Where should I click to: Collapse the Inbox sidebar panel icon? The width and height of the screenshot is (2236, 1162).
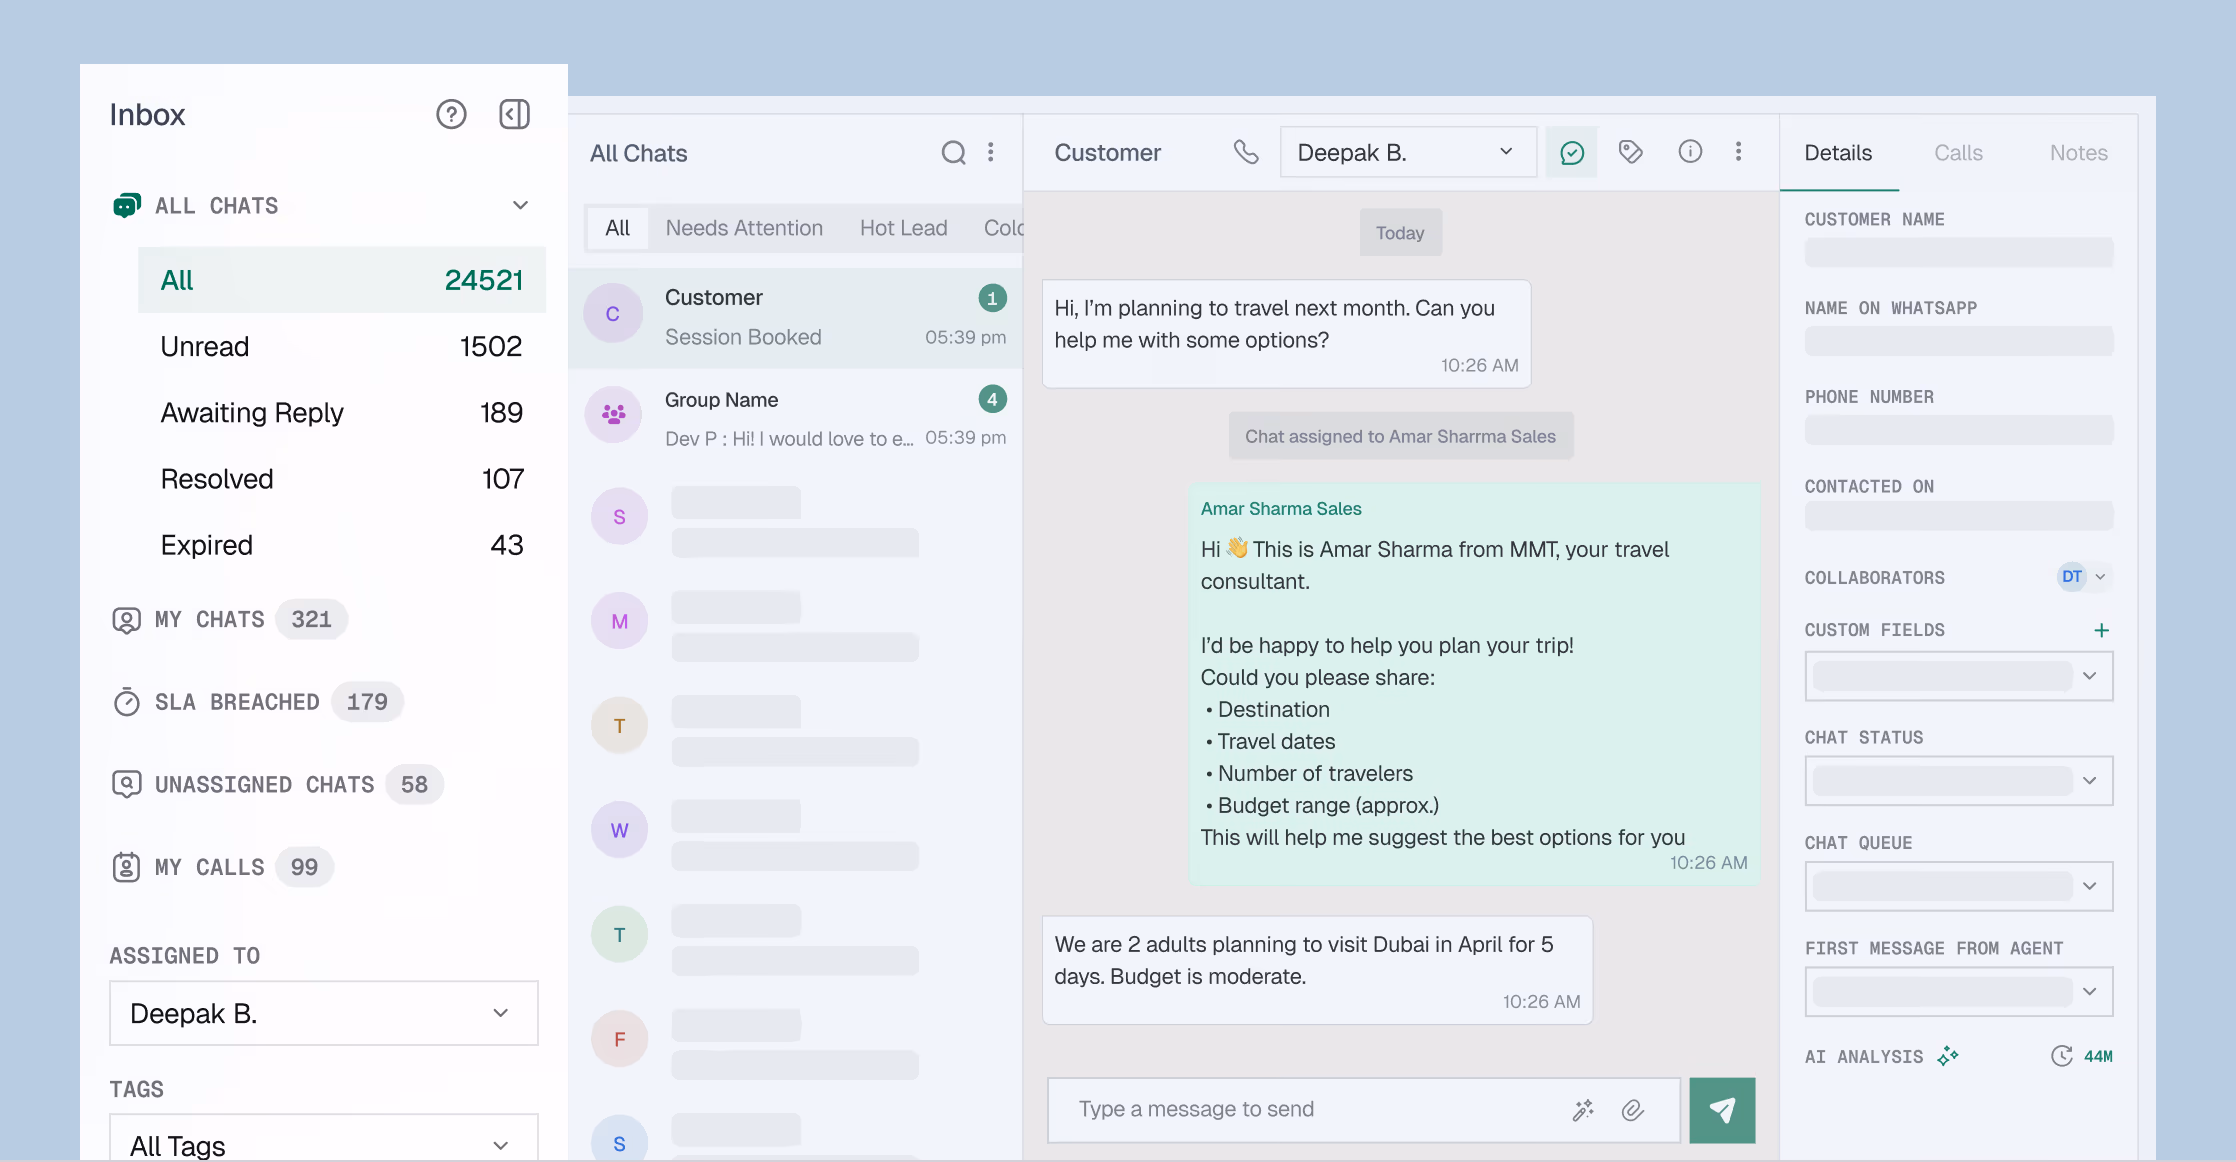(x=514, y=115)
